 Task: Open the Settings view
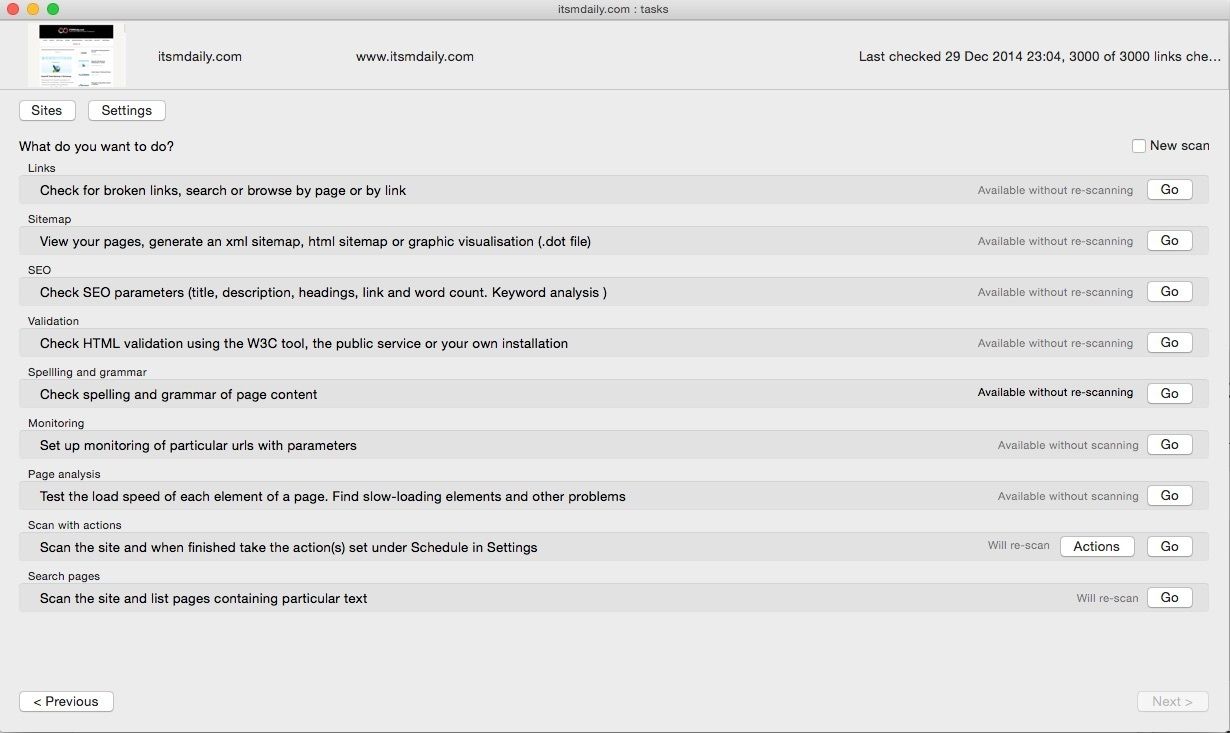[x=127, y=111]
